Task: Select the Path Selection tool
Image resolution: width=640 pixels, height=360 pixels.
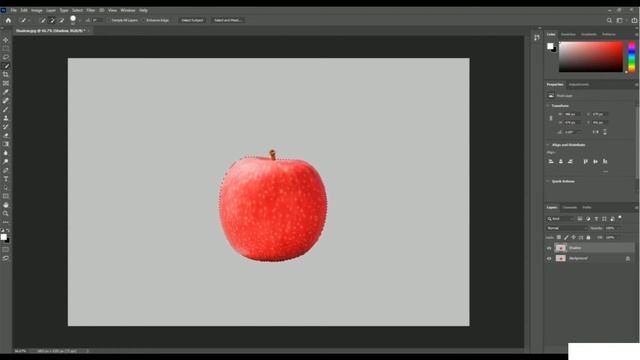Action: [6, 188]
